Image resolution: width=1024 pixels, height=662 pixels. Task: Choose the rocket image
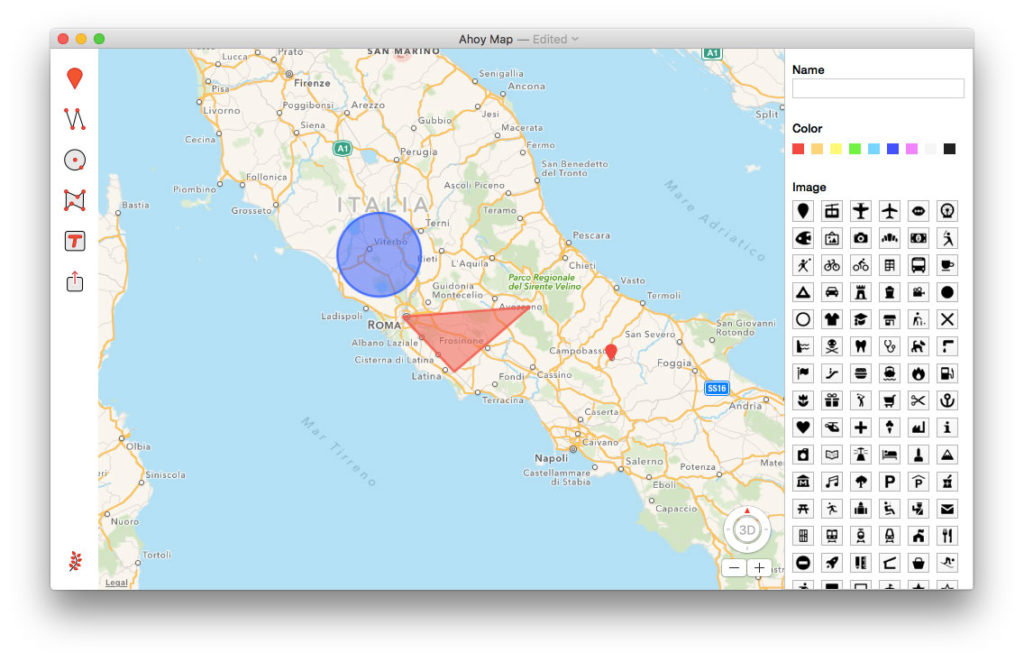click(x=832, y=563)
